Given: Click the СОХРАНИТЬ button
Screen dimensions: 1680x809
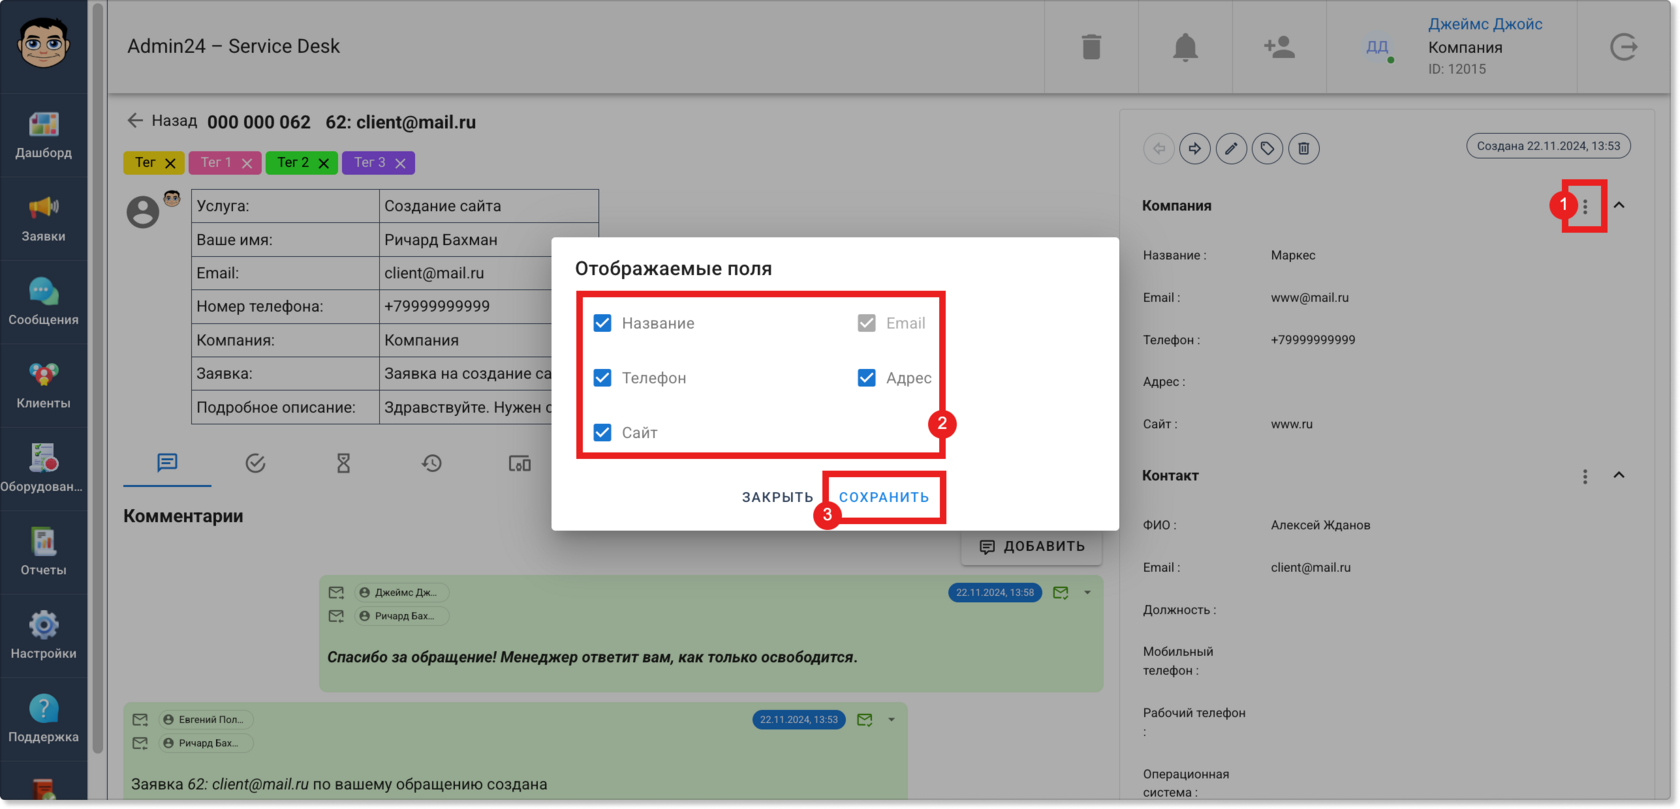Looking at the screenshot, I should 884,497.
